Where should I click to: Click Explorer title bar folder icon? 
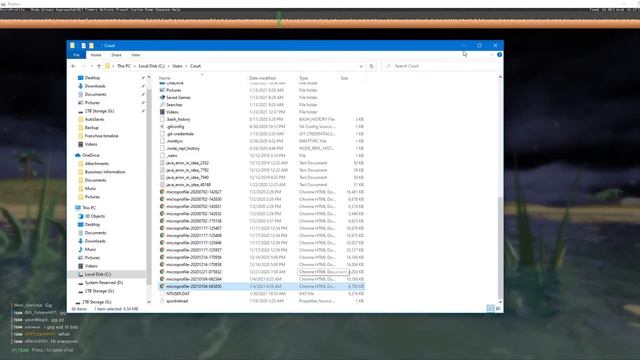coord(73,46)
